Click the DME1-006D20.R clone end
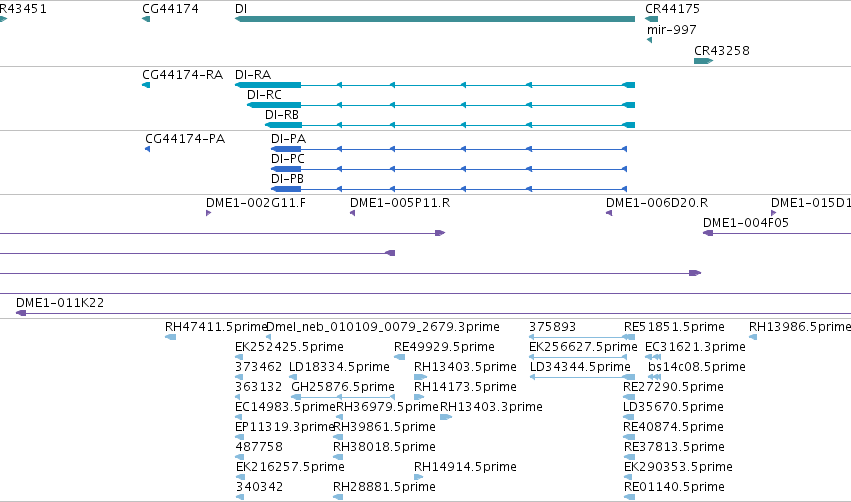The height and width of the screenshot is (502, 851). click(x=609, y=213)
